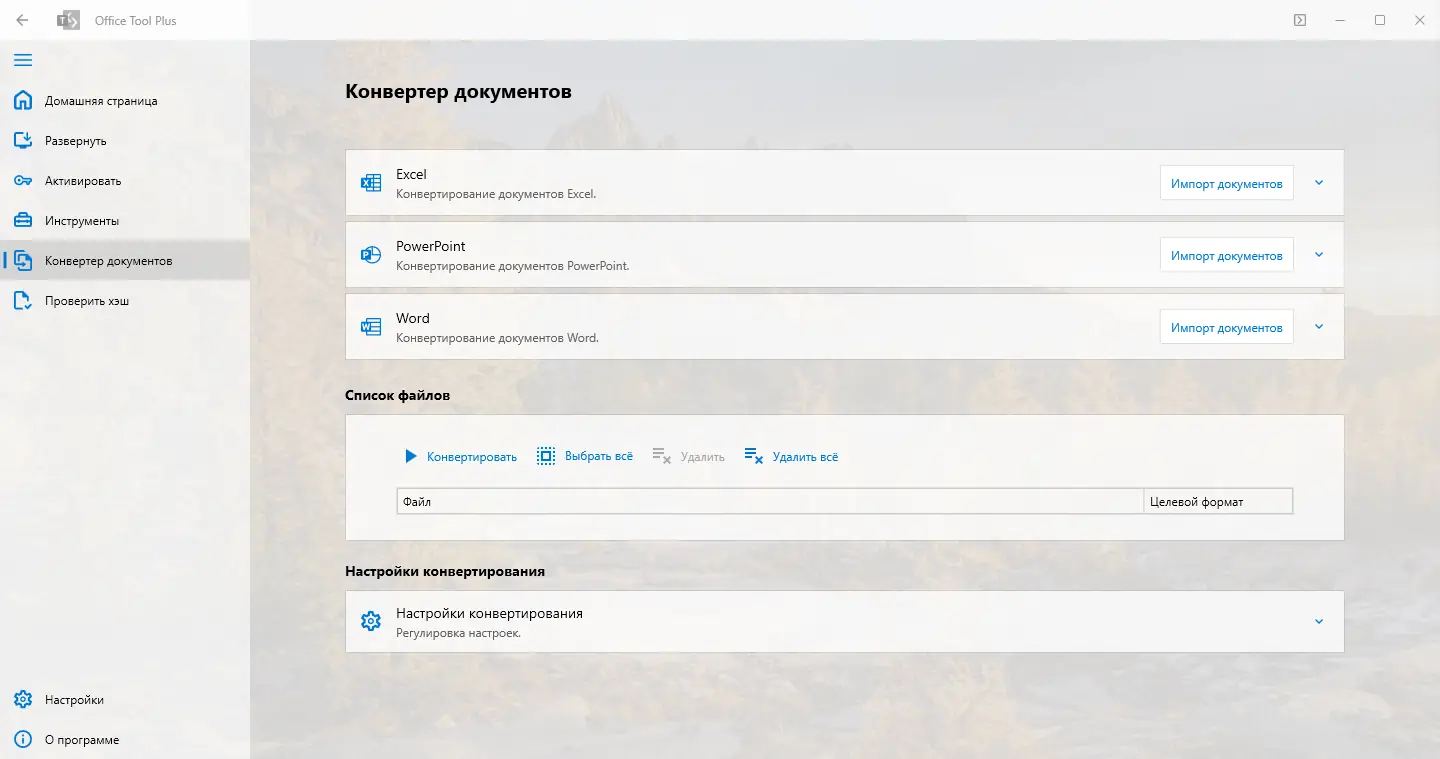Click the text Конвертирование документов PowerPoint.

pos(513,266)
